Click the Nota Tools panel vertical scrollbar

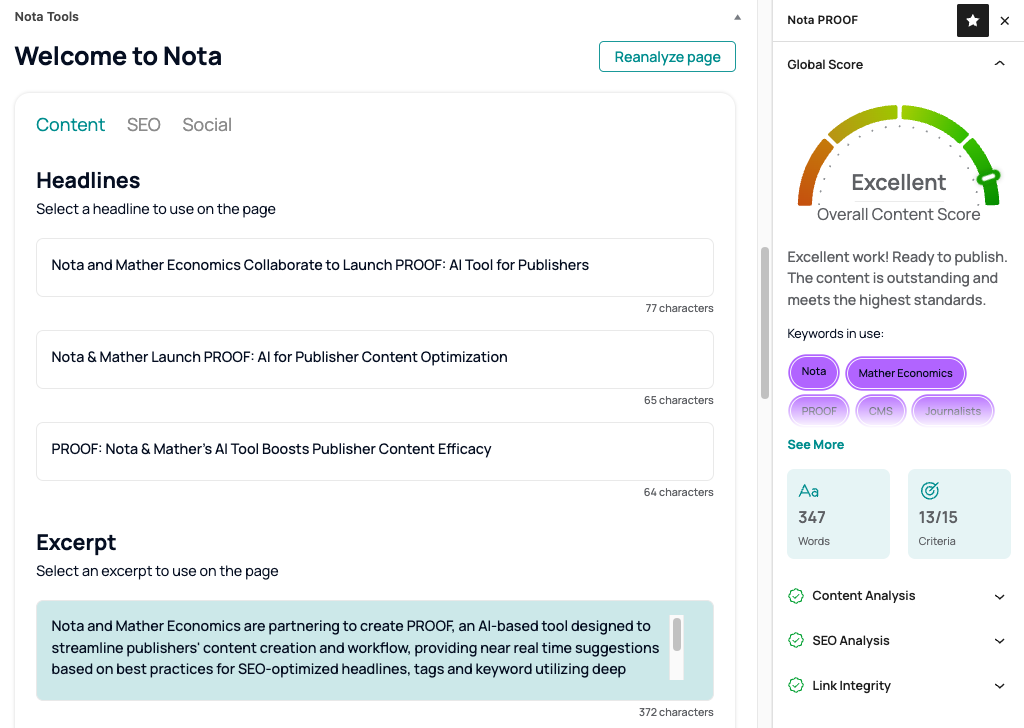[765, 323]
